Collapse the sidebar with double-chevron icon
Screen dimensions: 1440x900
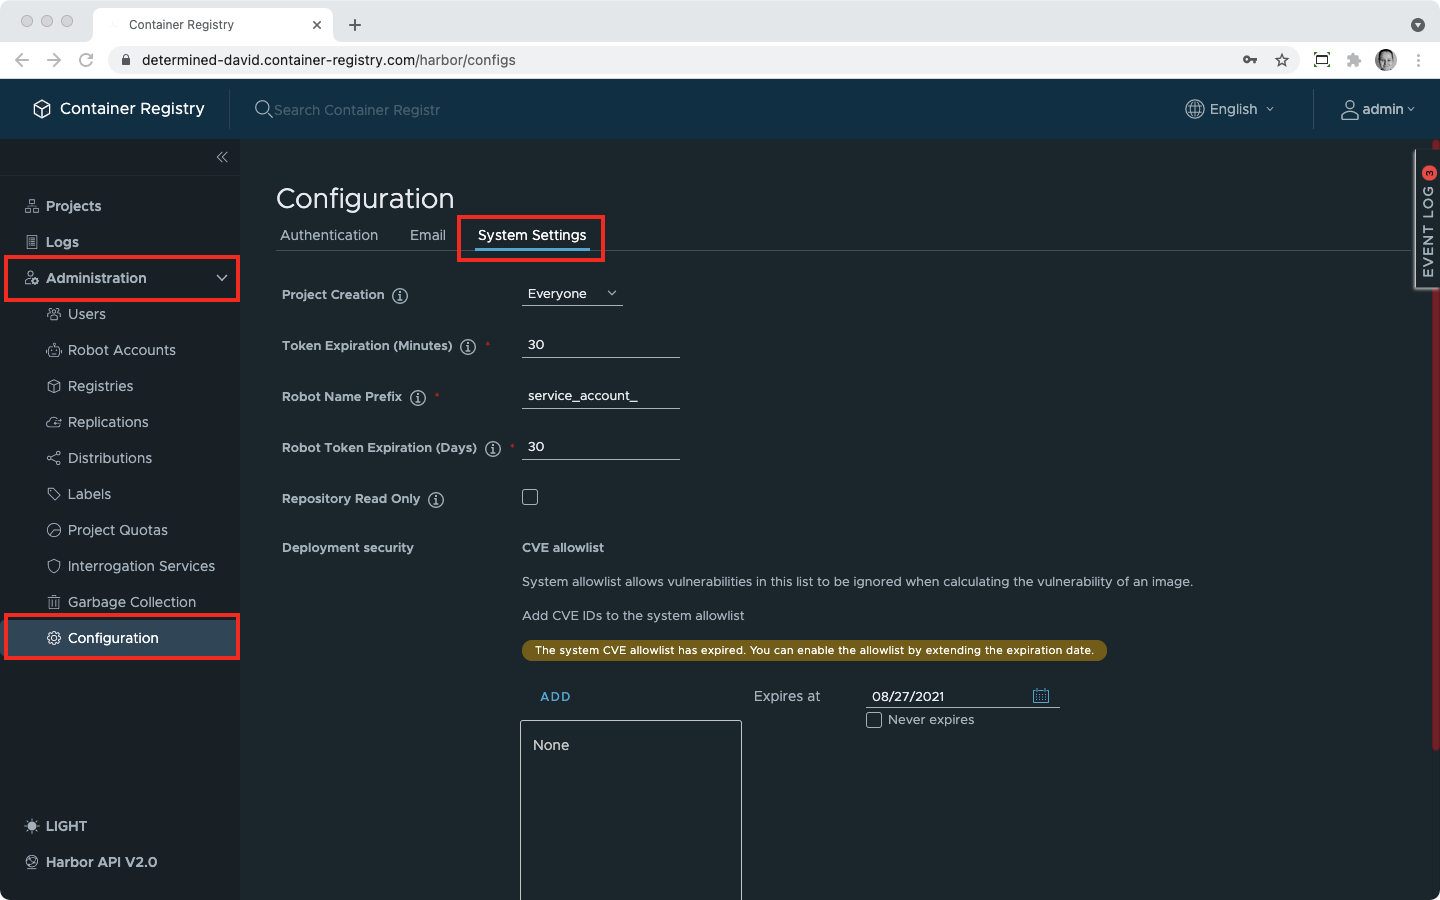pos(222,157)
